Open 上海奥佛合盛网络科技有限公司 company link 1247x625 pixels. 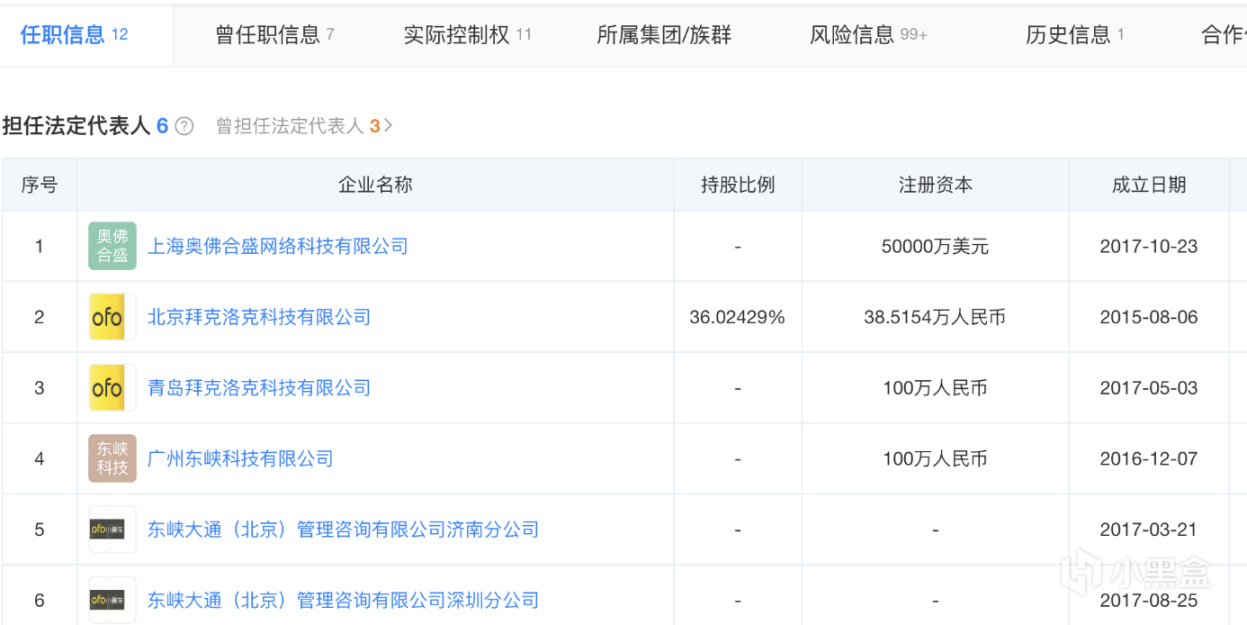point(278,246)
